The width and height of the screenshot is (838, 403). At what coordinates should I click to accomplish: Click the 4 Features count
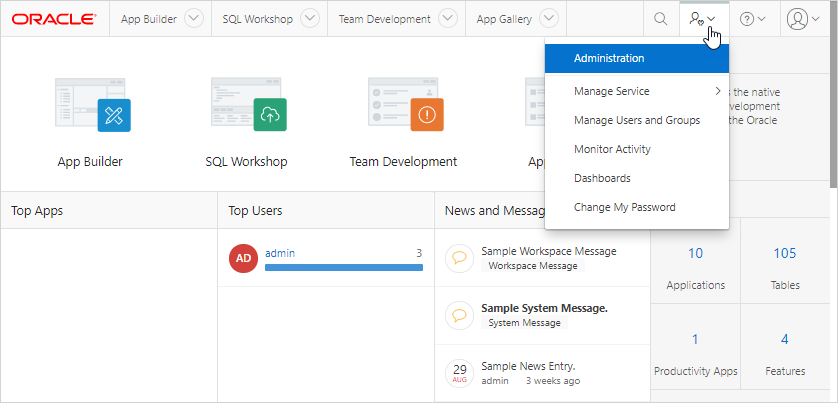[785, 339]
